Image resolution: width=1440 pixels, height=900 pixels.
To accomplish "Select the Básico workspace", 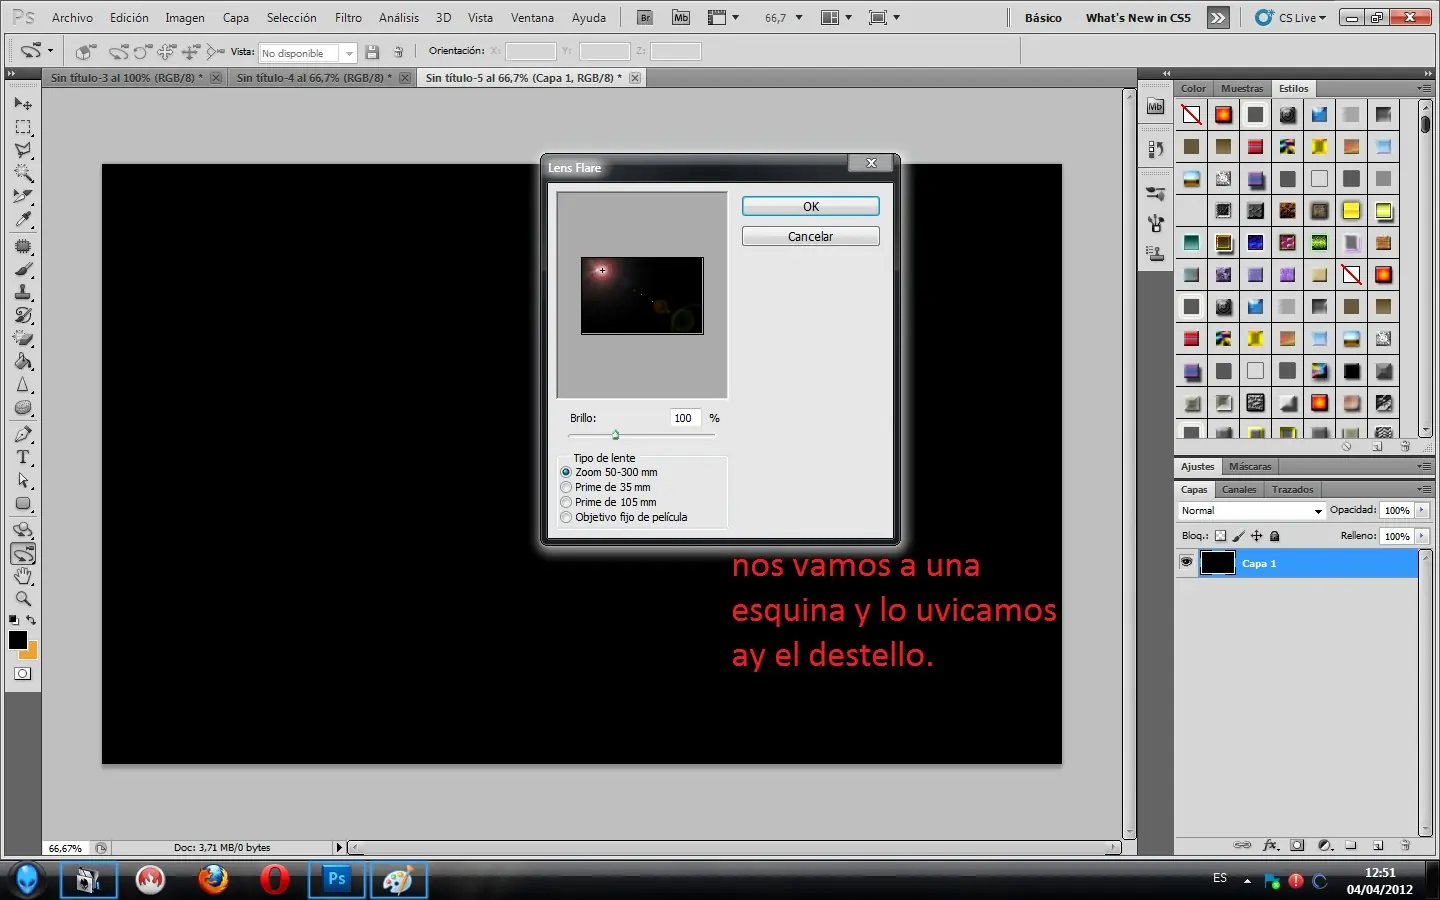I will click(1043, 18).
